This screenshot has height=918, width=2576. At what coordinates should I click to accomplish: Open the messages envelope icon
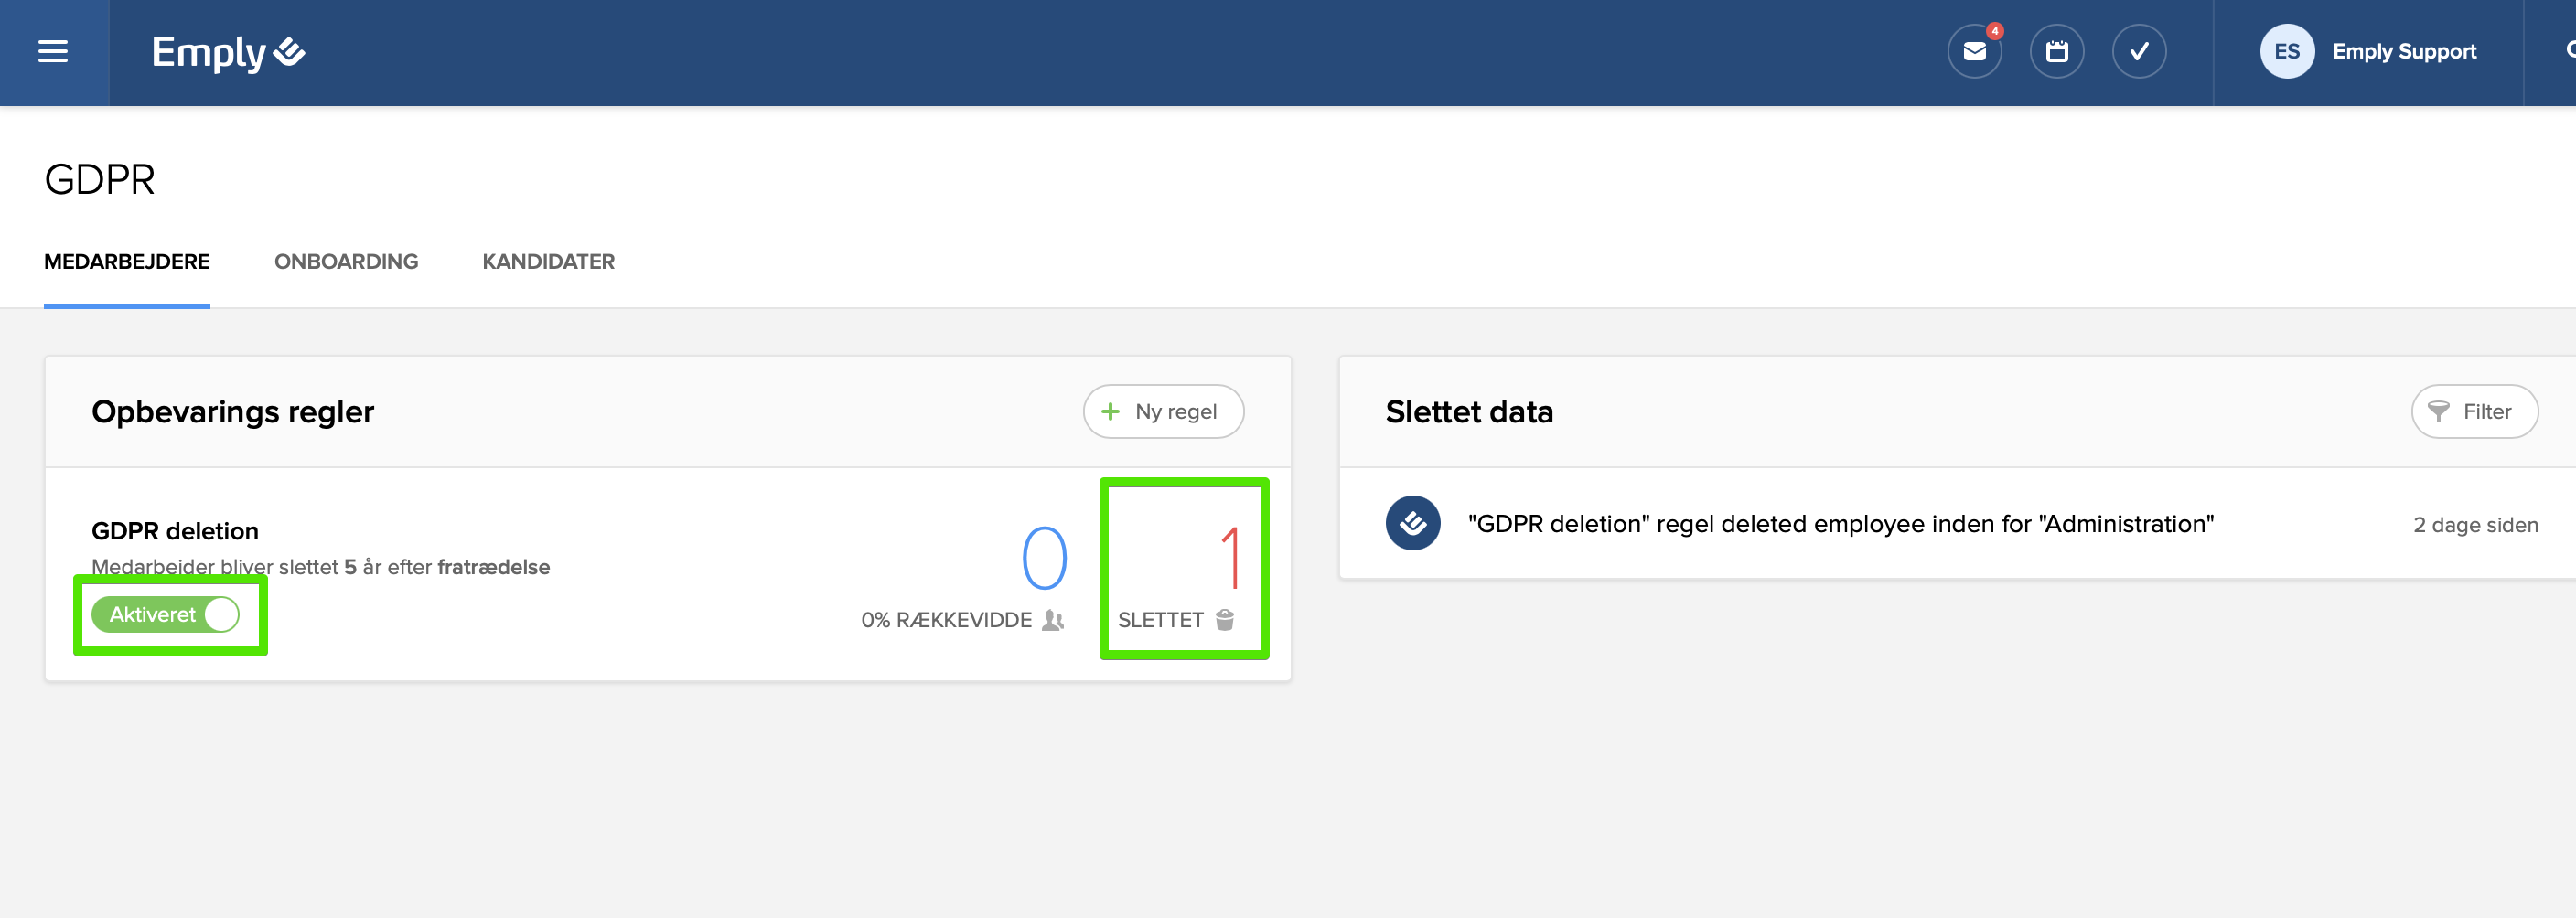(1974, 52)
